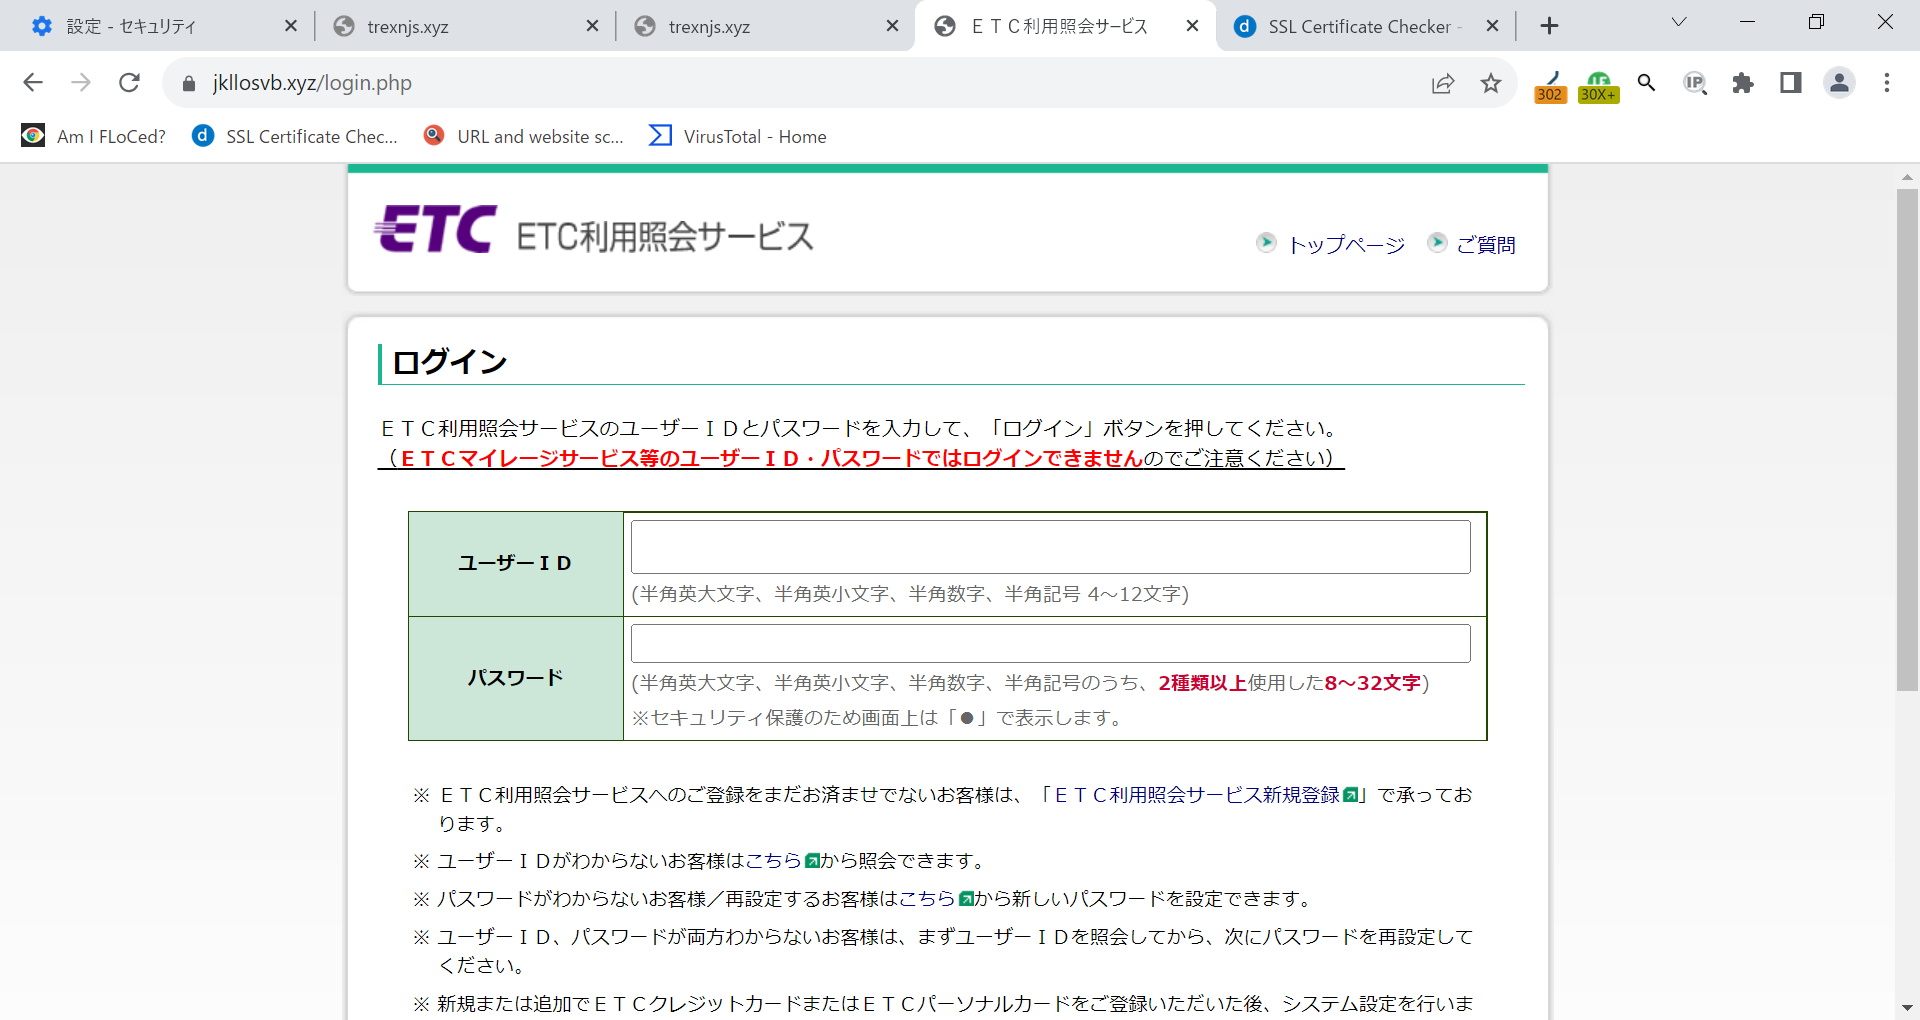
Task: Share this page via share icon
Action: pyautogui.click(x=1443, y=83)
